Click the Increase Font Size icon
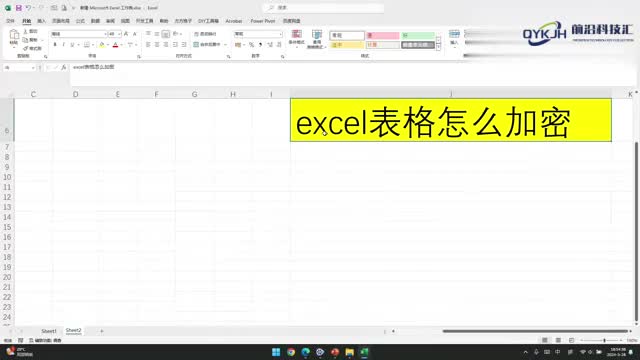This screenshot has height=360, width=640. [126, 34]
